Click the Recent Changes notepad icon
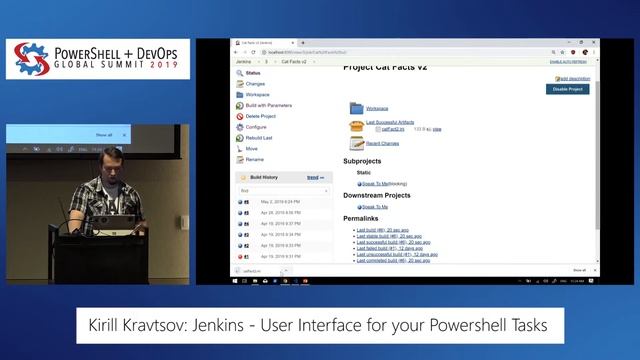 point(356,143)
